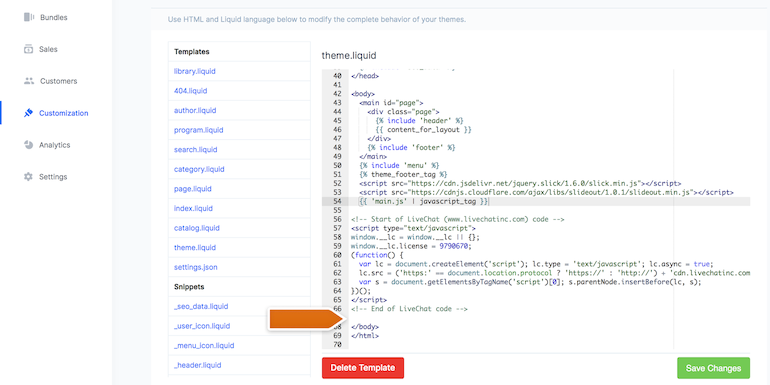Viewport: 770px width, 385px height.
Task: Open program.liquid template
Action: pos(198,130)
